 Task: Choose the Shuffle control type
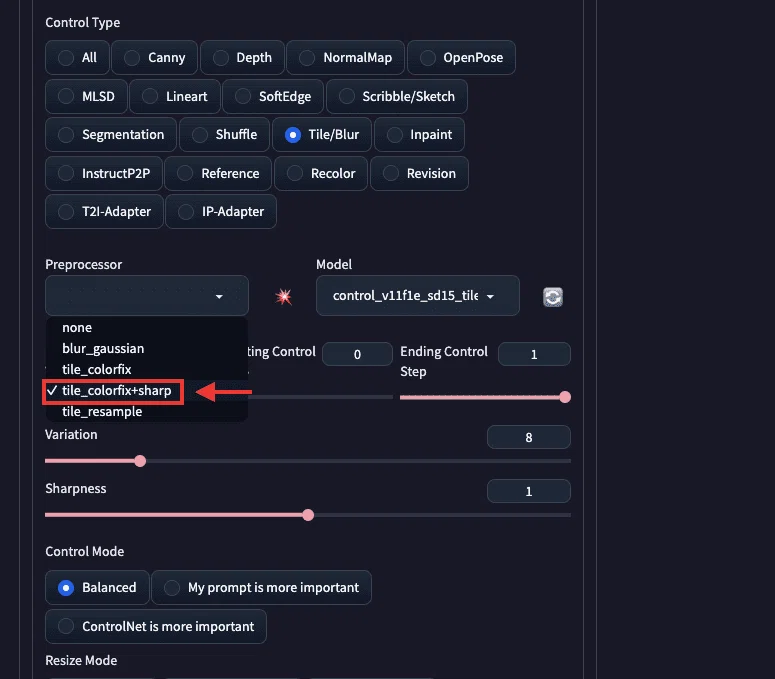tap(224, 134)
